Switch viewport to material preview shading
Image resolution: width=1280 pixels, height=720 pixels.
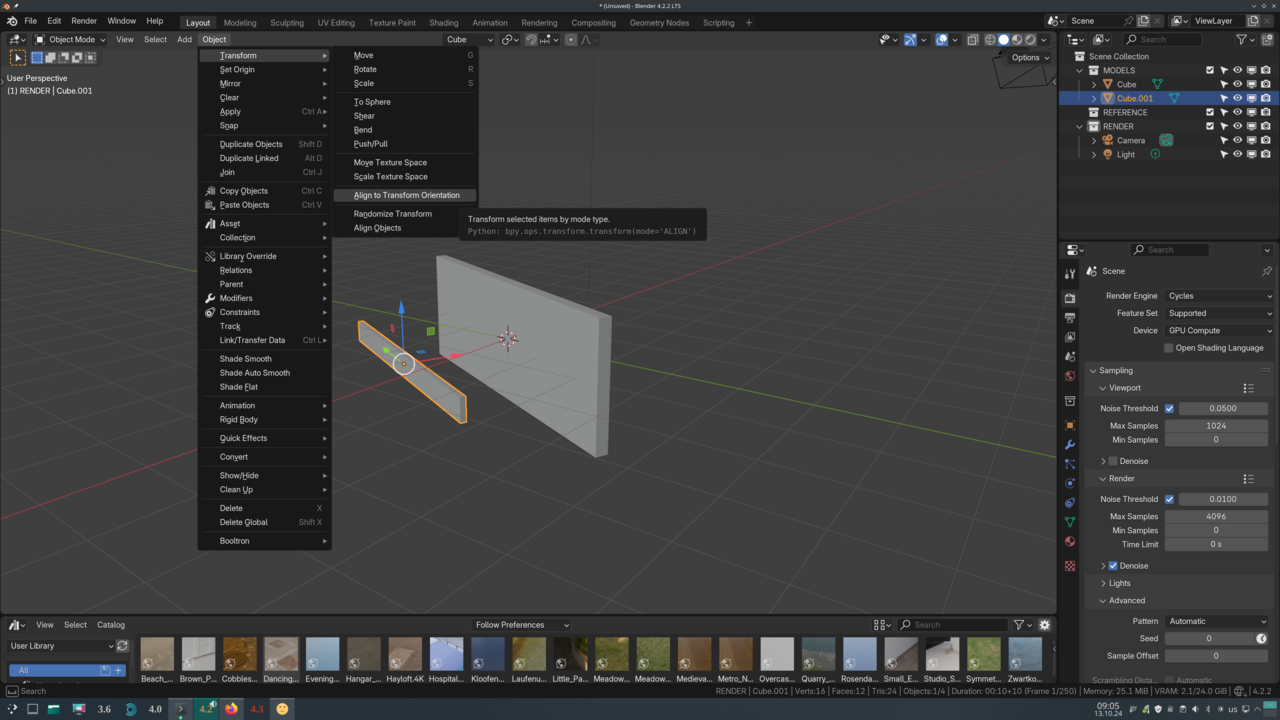coord(1018,40)
